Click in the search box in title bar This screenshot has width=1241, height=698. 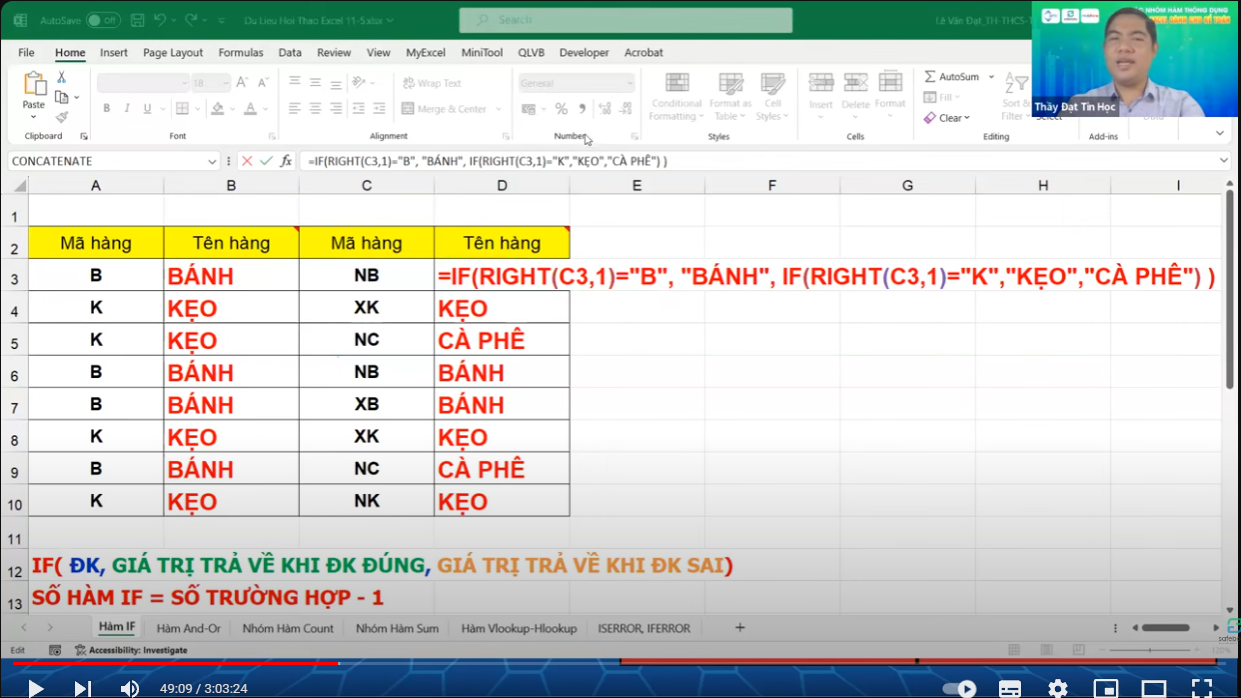coord(626,20)
